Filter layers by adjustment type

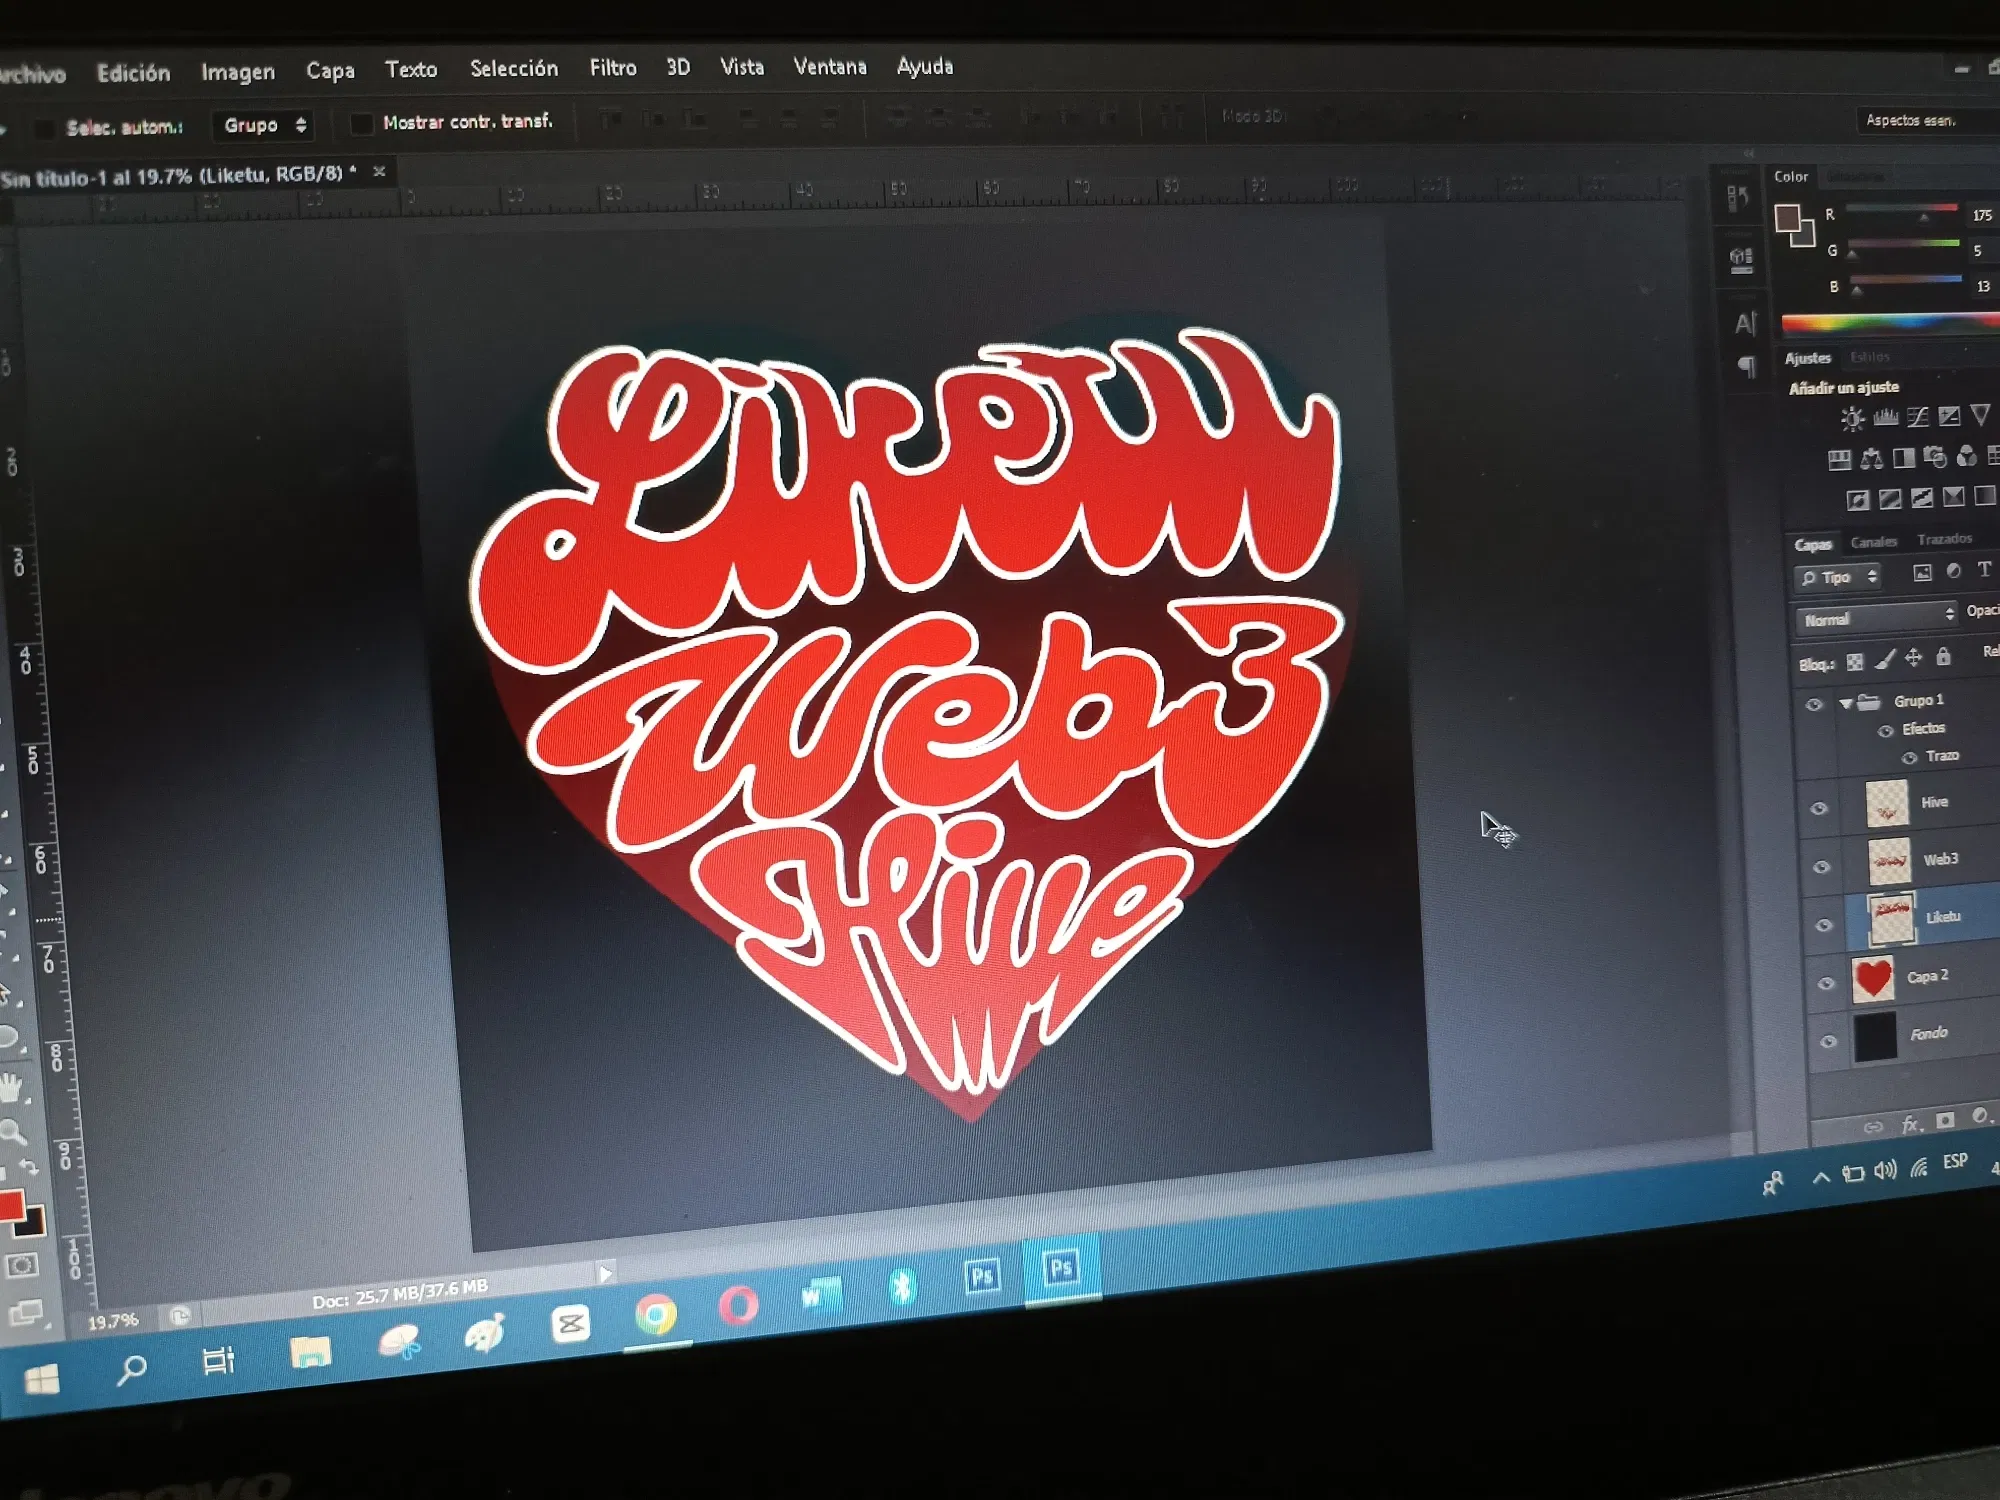[1953, 571]
